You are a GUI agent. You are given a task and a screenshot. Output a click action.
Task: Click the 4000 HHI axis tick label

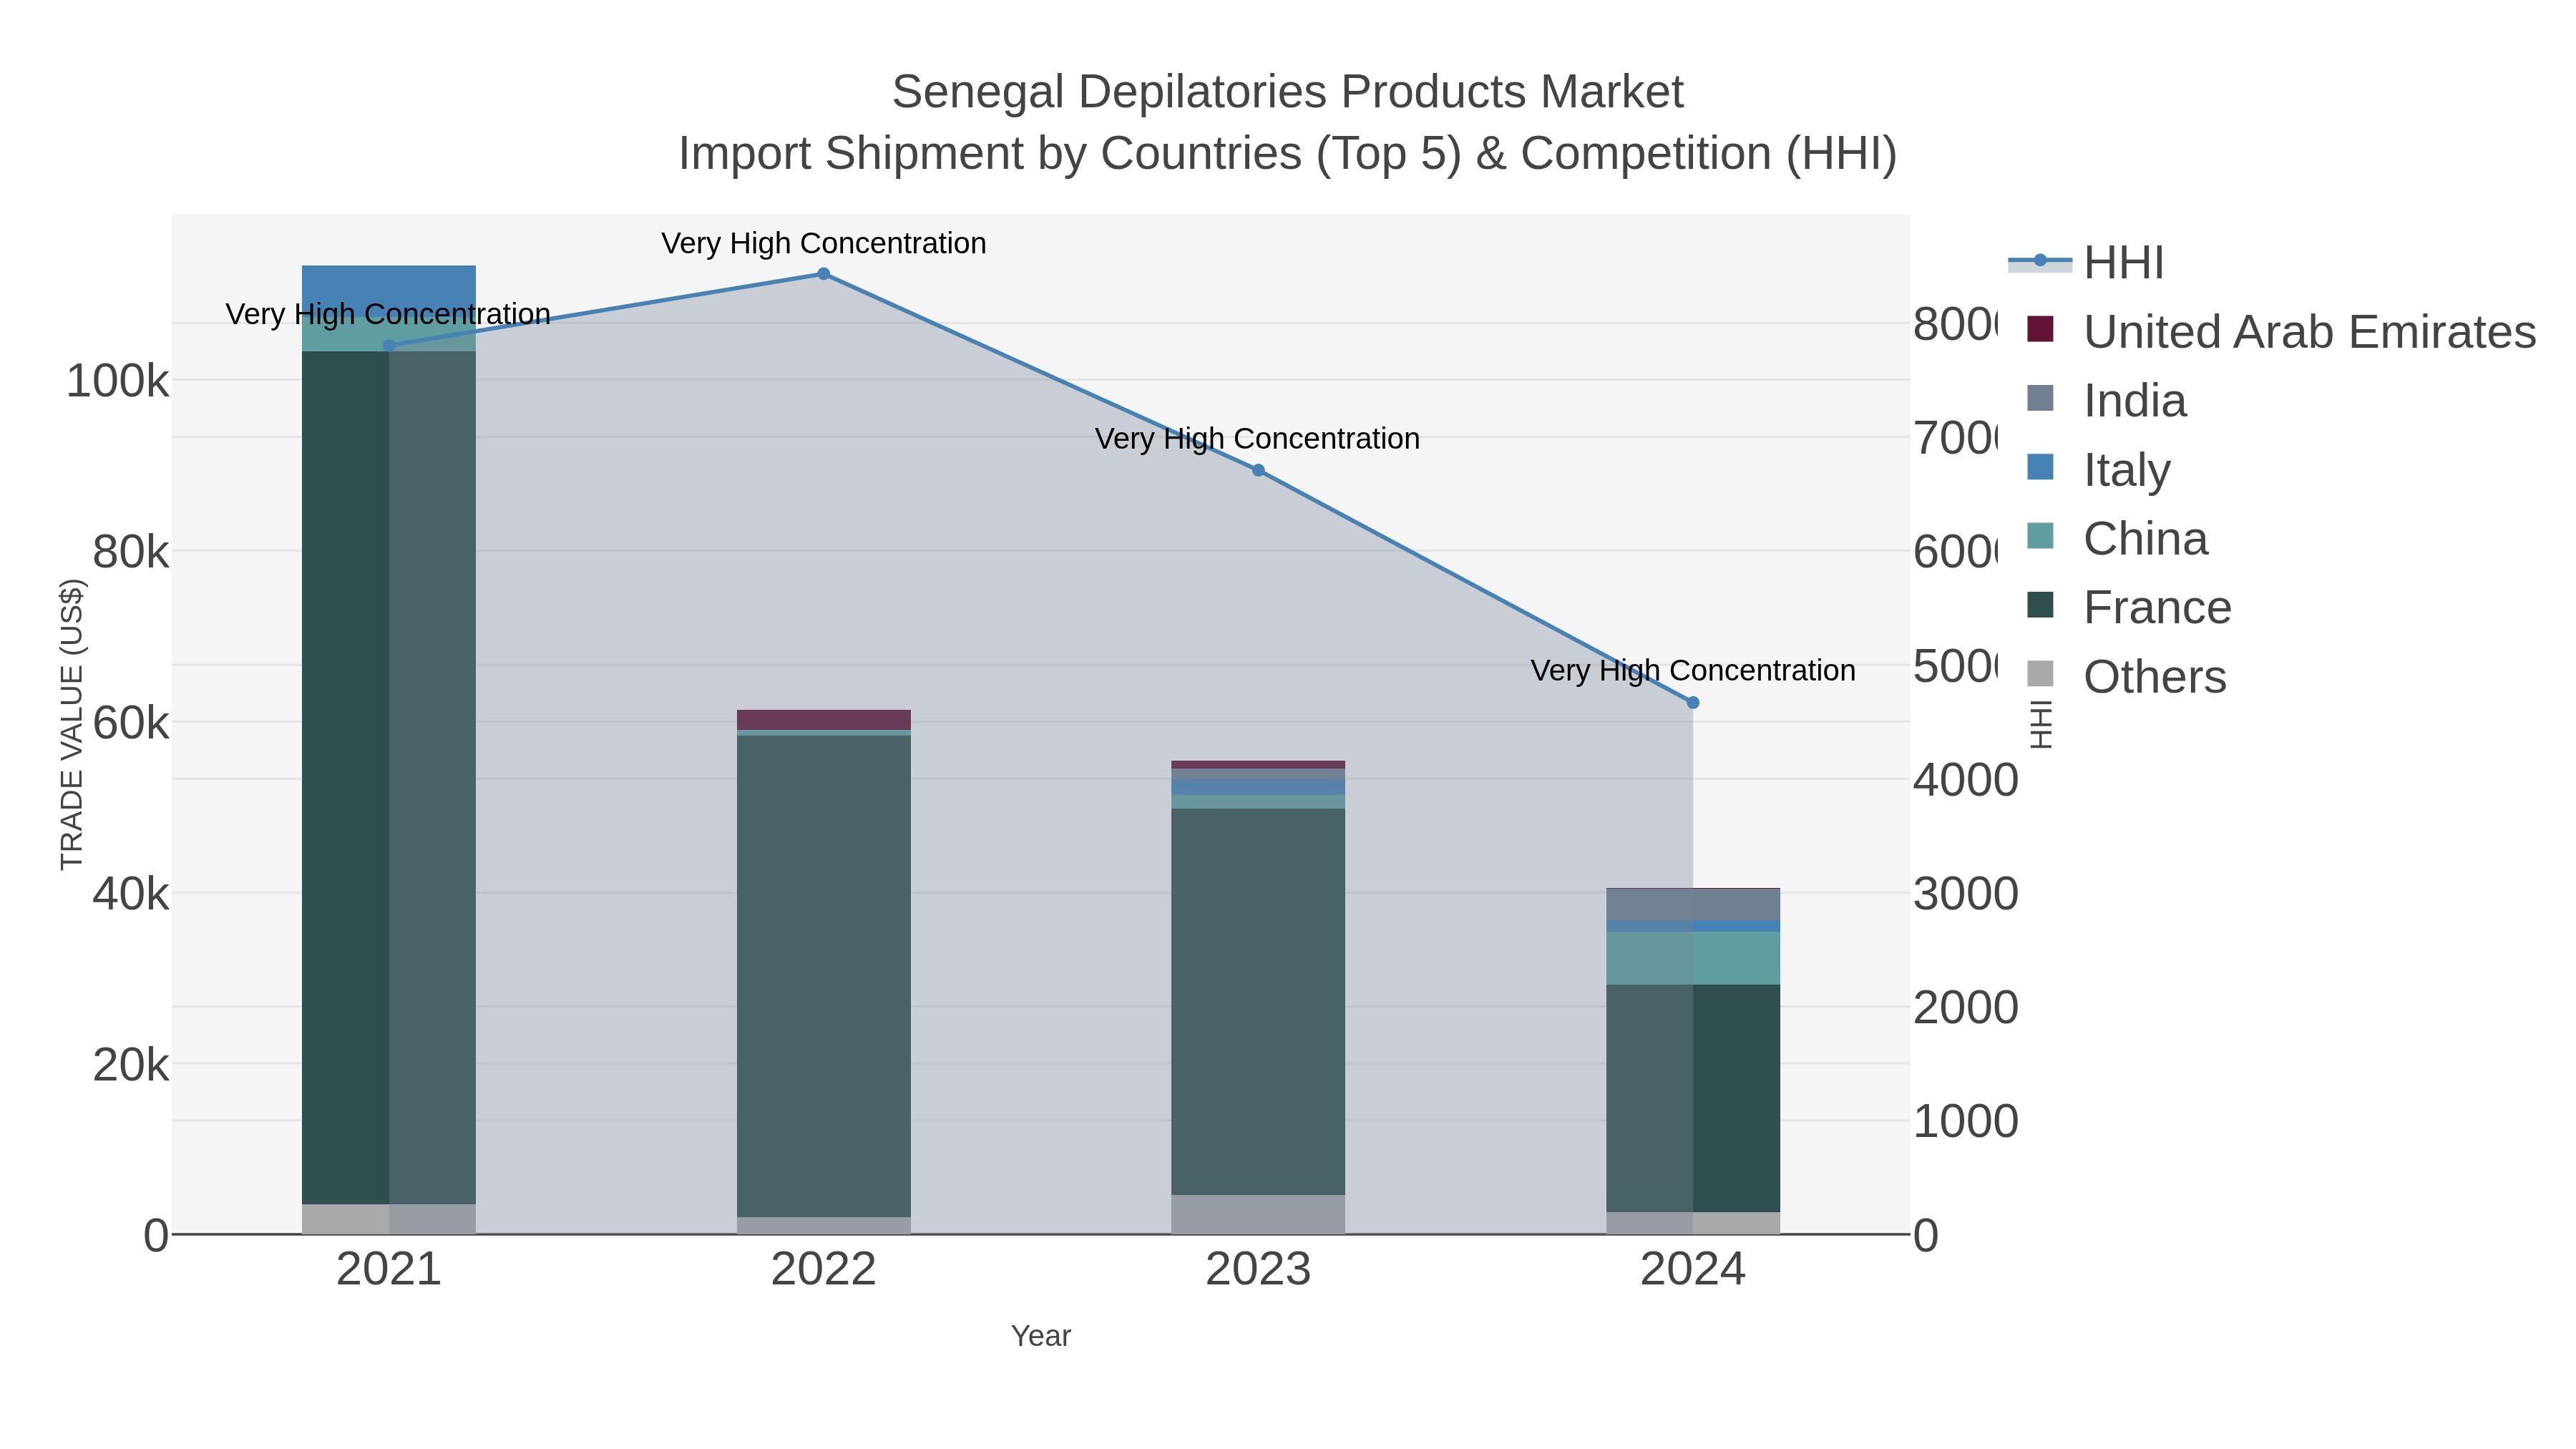tap(1965, 780)
